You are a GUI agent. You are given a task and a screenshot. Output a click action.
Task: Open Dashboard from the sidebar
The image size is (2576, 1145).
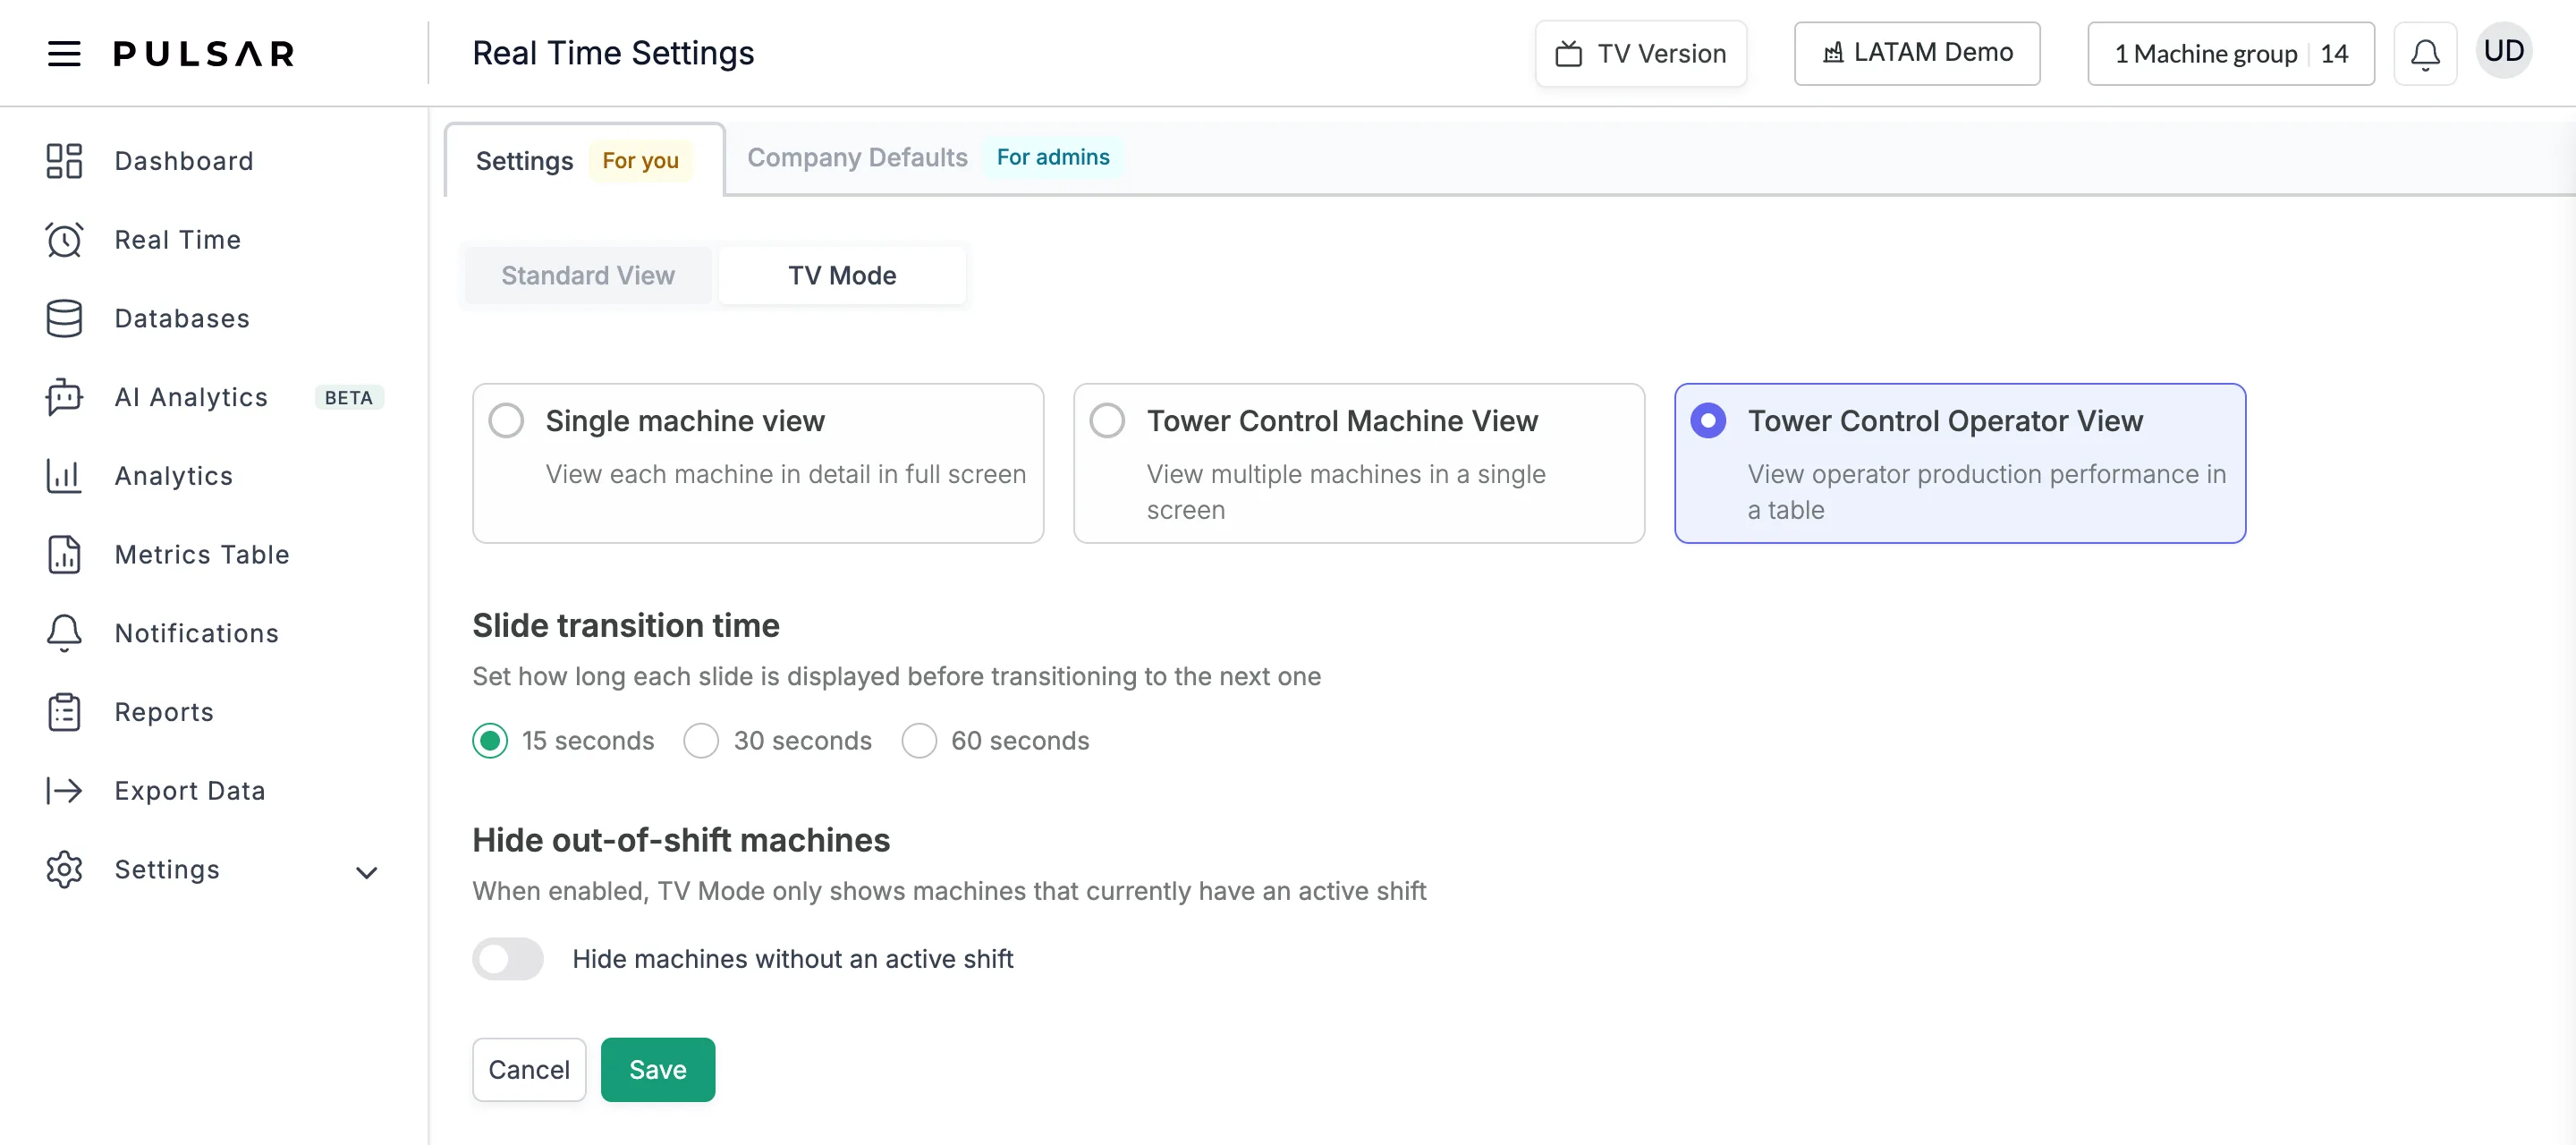click(184, 161)
